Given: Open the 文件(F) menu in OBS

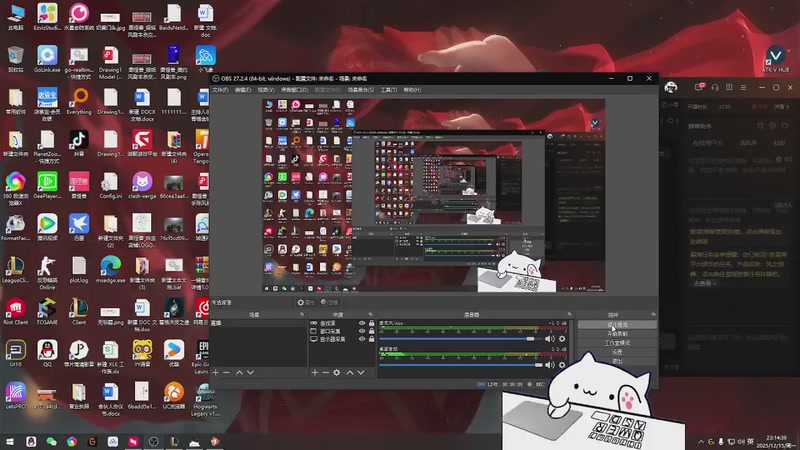Looking at the screenshot, I should tap(220, 90).
